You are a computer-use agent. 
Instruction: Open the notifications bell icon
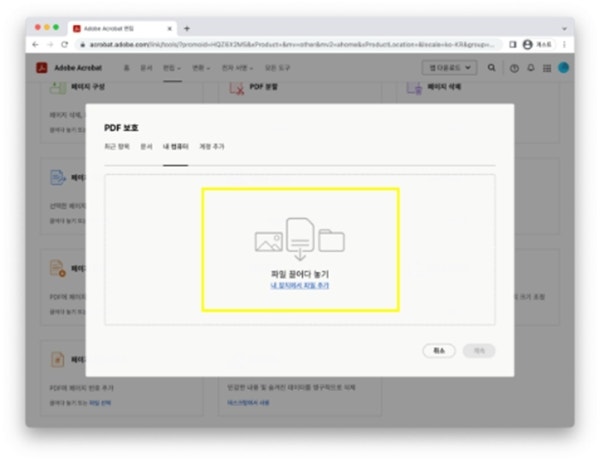(x=531, y=68)
